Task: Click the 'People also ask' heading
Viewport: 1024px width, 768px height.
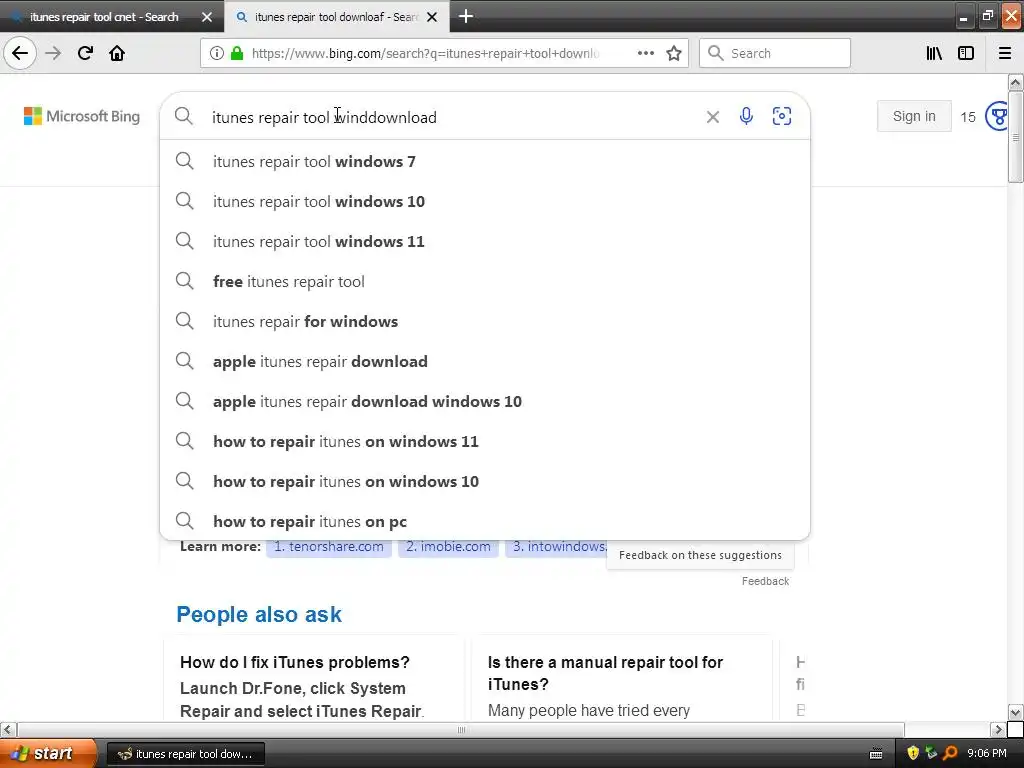Action: [259, 615]
